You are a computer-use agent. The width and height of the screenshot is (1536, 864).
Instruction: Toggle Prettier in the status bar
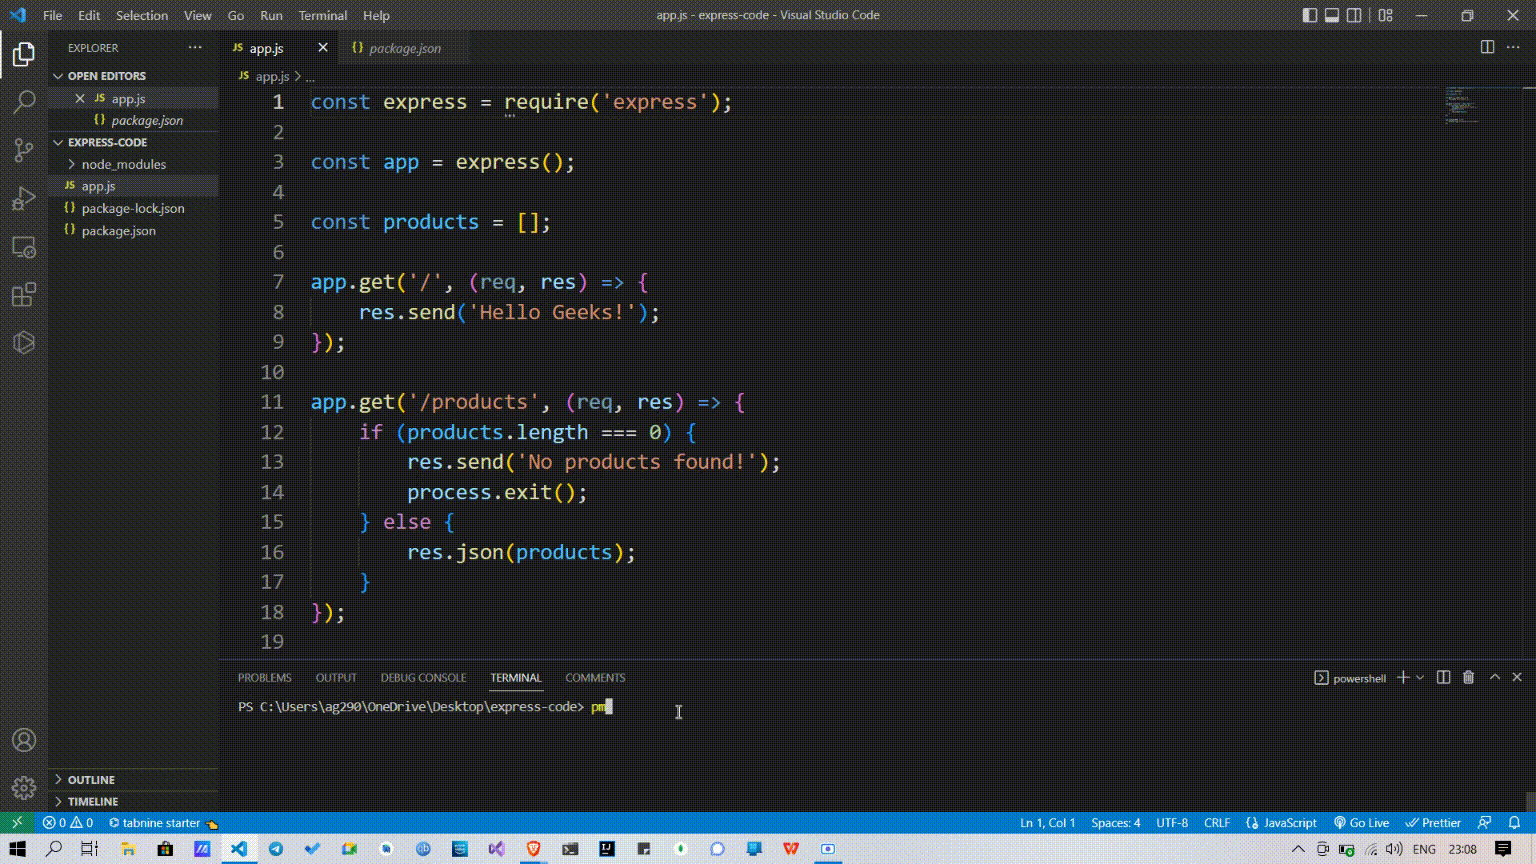click(x=1434, y=822)
